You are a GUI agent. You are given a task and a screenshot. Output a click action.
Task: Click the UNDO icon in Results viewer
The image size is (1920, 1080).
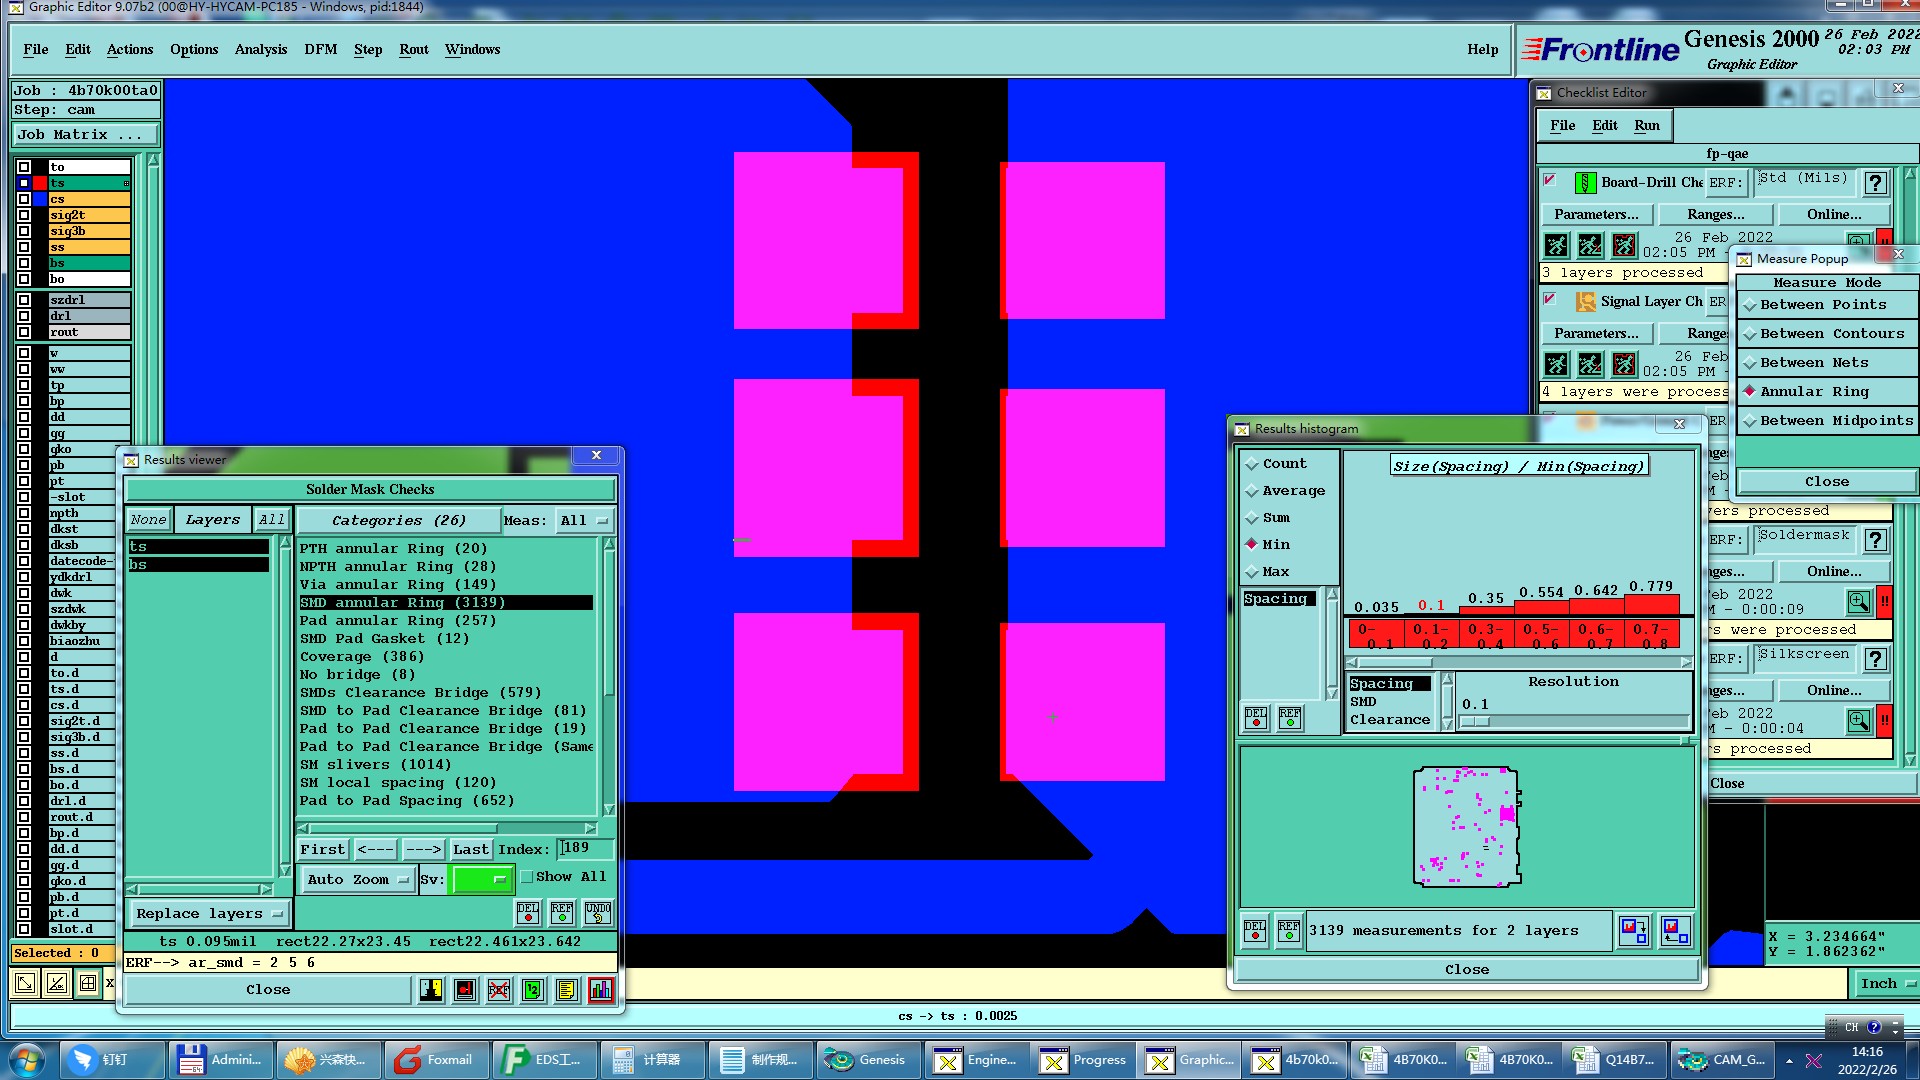597,912
